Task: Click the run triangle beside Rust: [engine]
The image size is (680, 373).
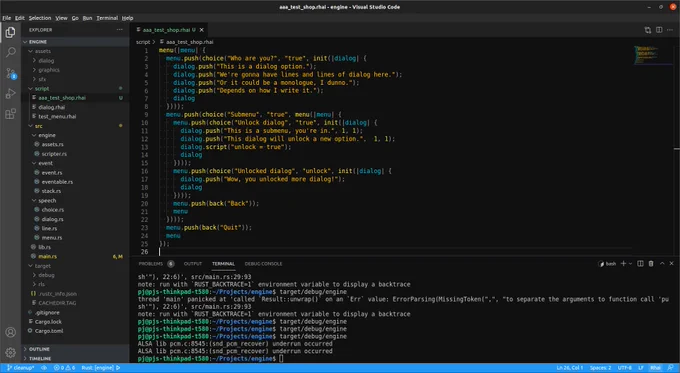Action: [x=118, y=368]
